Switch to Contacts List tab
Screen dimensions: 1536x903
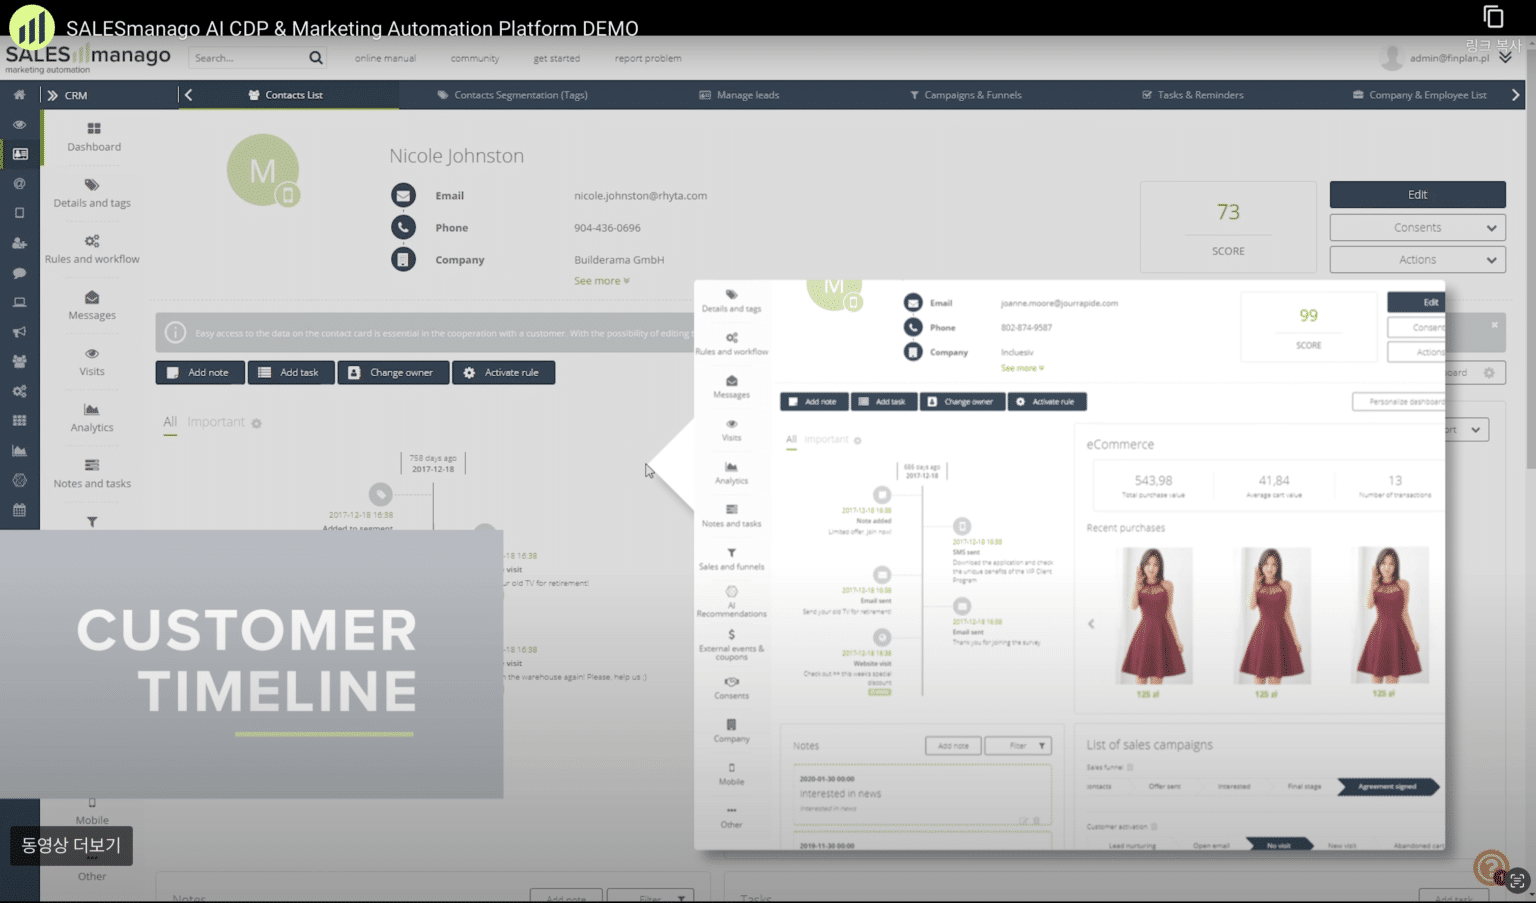[x=286, y=95]
